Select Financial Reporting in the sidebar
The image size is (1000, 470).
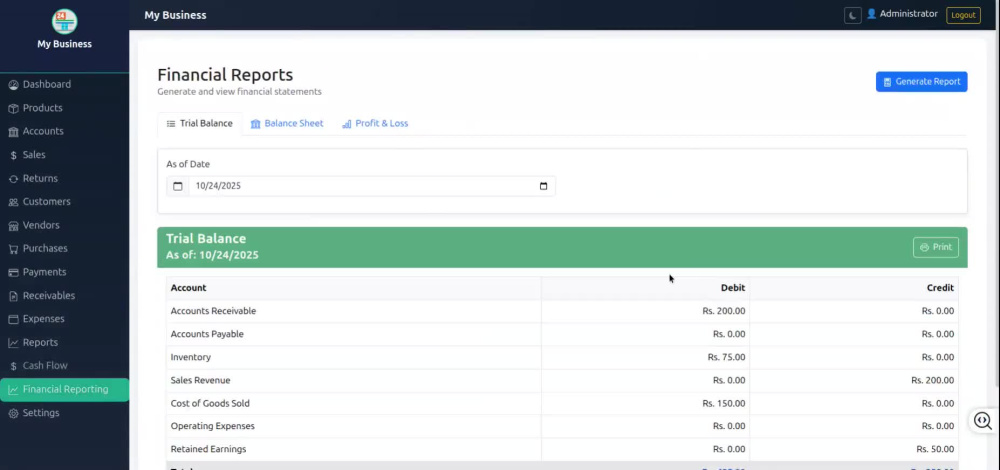(x=64, y=390)
